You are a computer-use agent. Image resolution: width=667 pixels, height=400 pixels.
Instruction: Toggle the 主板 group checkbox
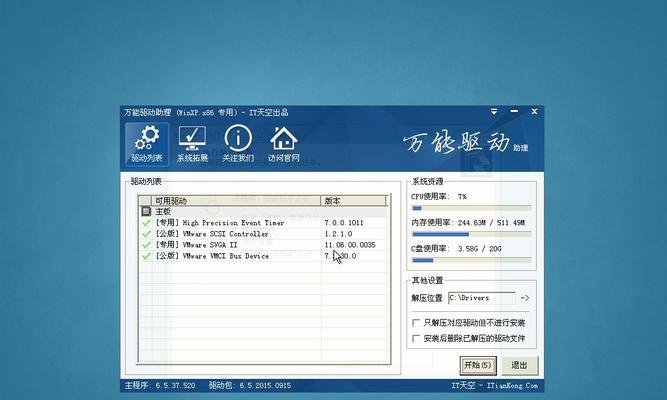[146, 211]
